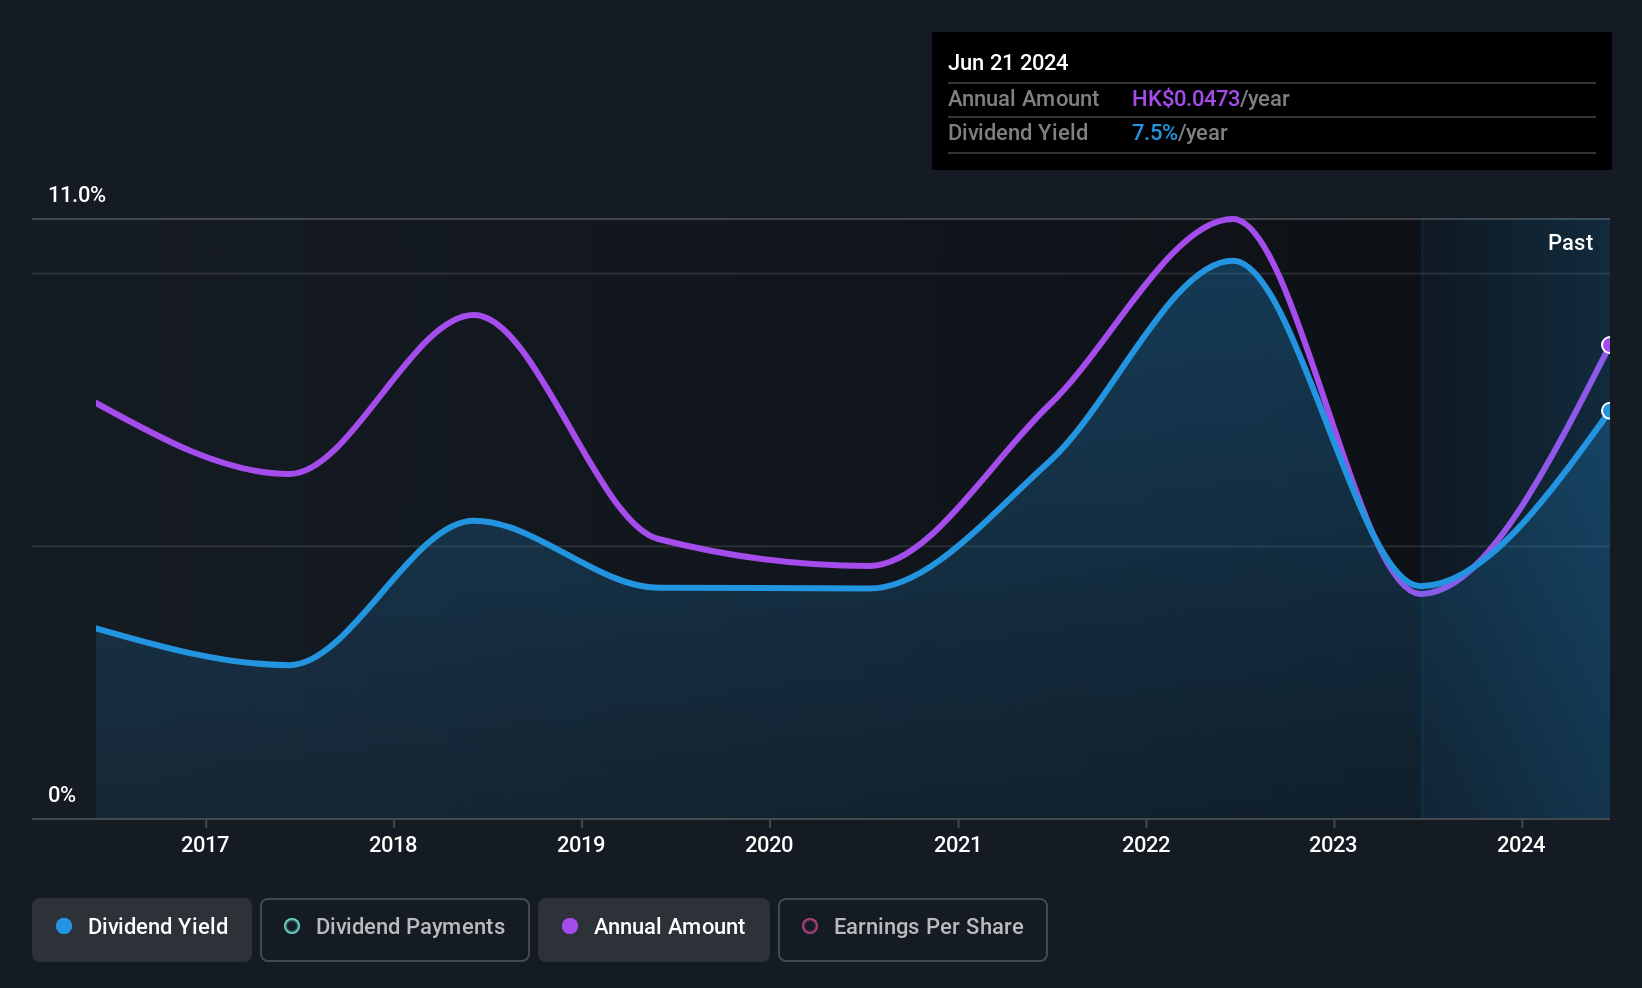
Task: Click the HK$0.0473/year tooltip value
Action: click(1210, 98)
